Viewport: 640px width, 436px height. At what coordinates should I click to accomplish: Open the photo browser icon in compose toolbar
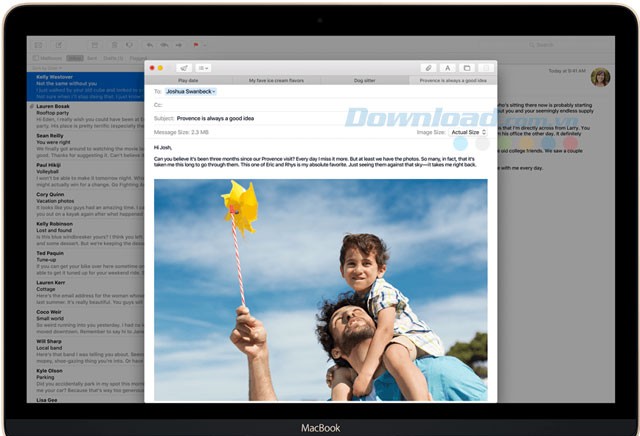(x=467, y=68)
